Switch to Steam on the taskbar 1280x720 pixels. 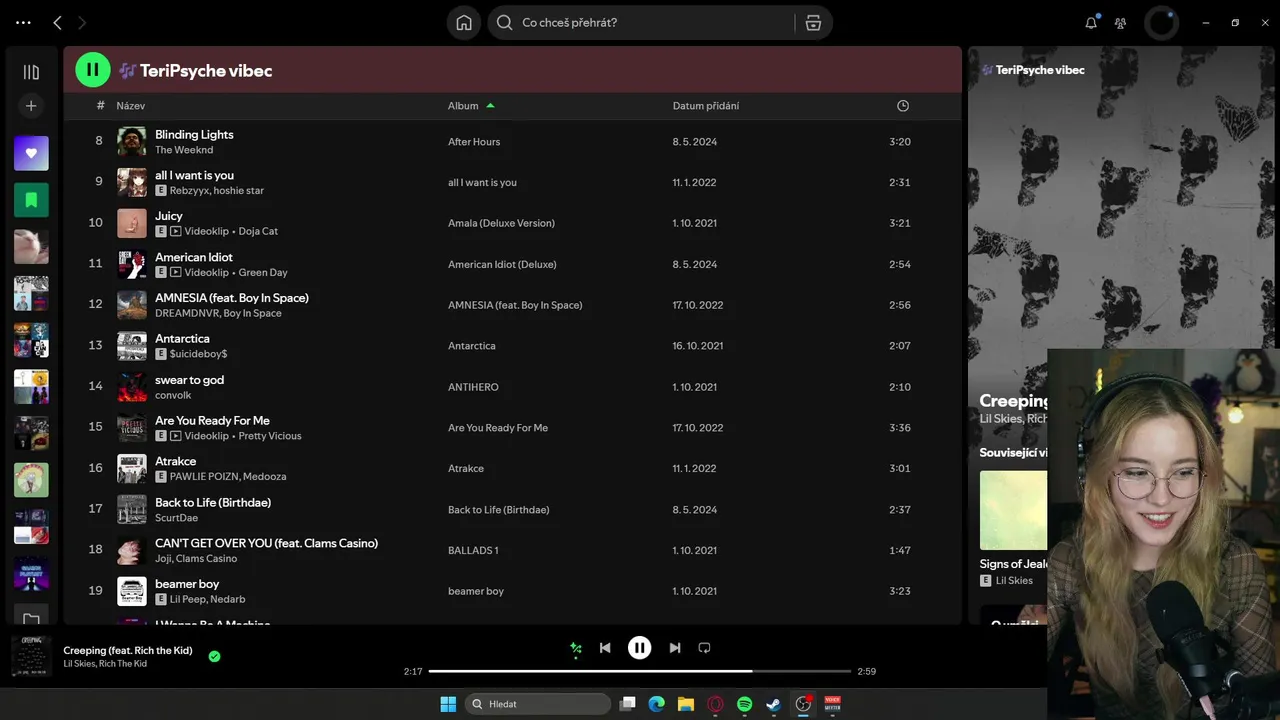[773, 704]
